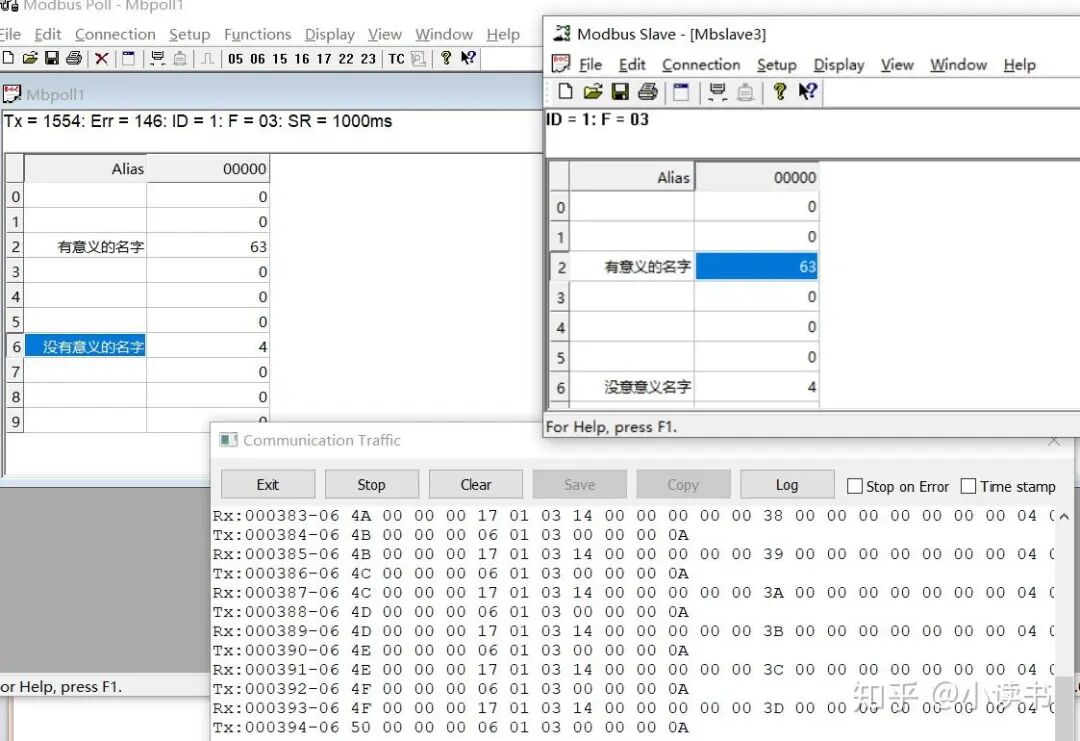Click Save button in Communication Traffic

pos(579,484)
